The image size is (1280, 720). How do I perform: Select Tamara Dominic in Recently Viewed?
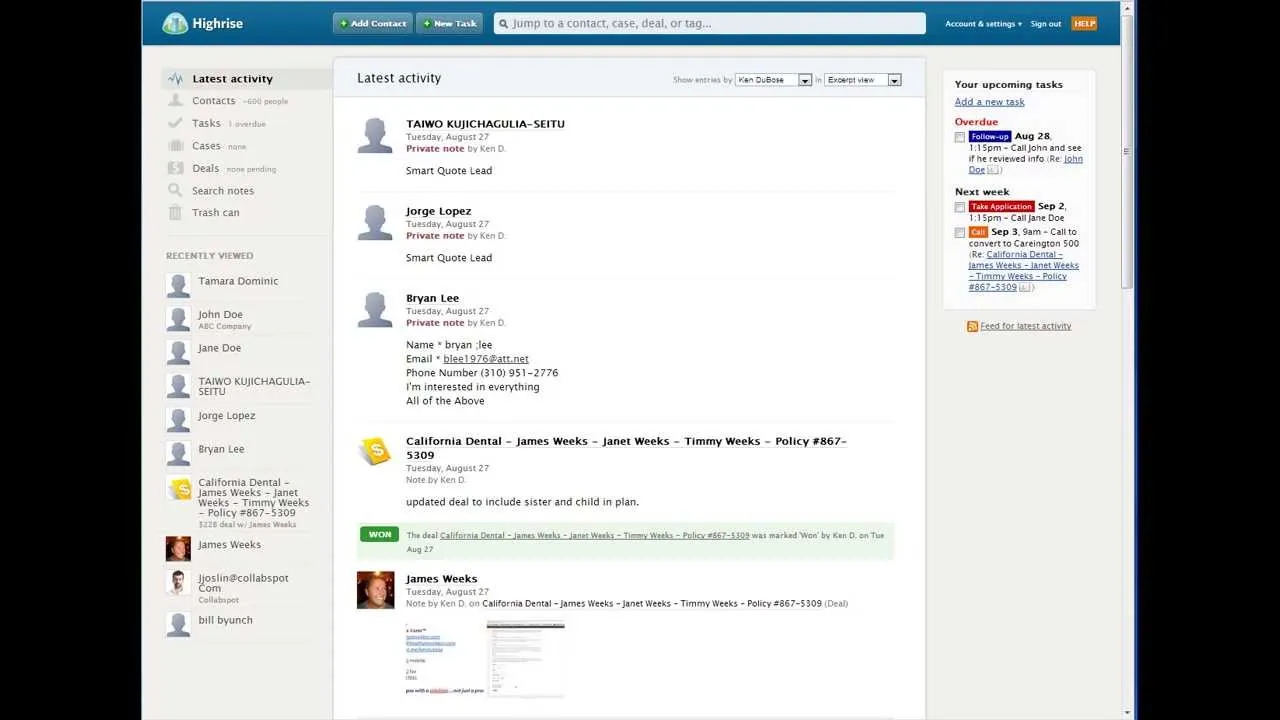pyautogui.click(x=238, y=281)
